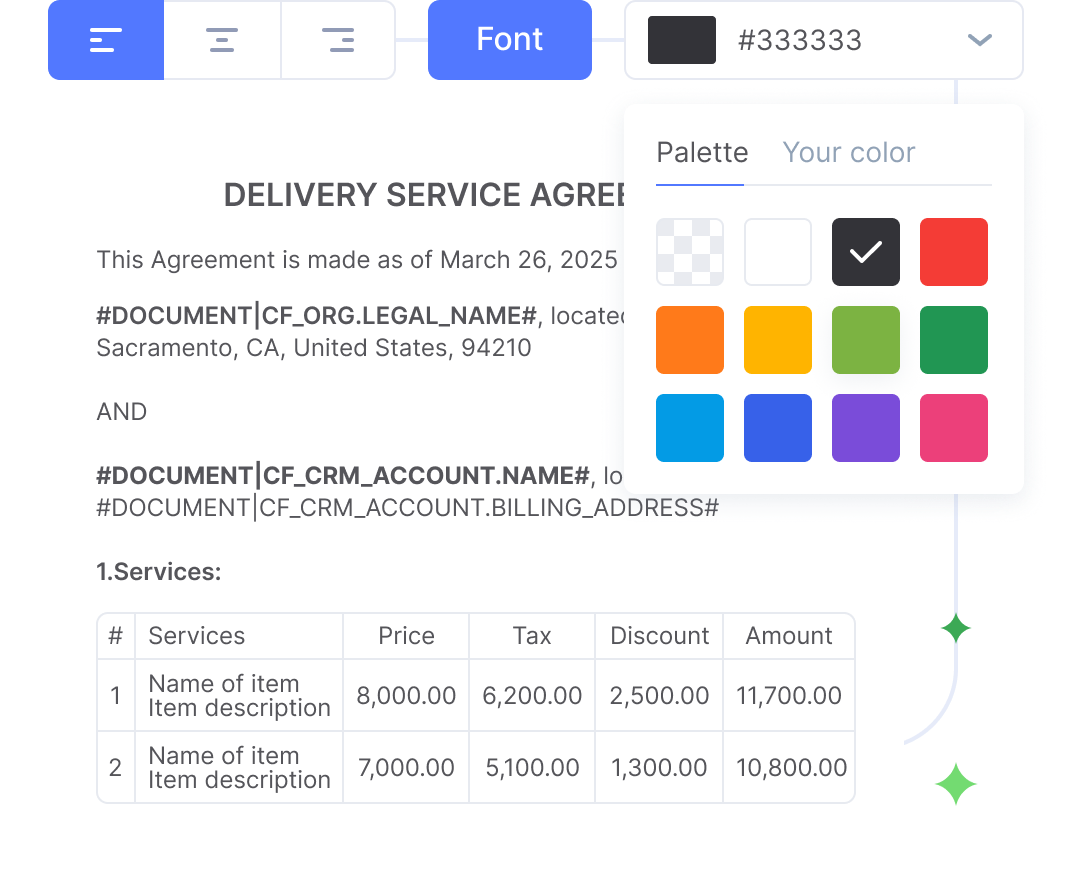Select the orange color swatch
This screenshot has height=878, width=1072.
(690, 340)
